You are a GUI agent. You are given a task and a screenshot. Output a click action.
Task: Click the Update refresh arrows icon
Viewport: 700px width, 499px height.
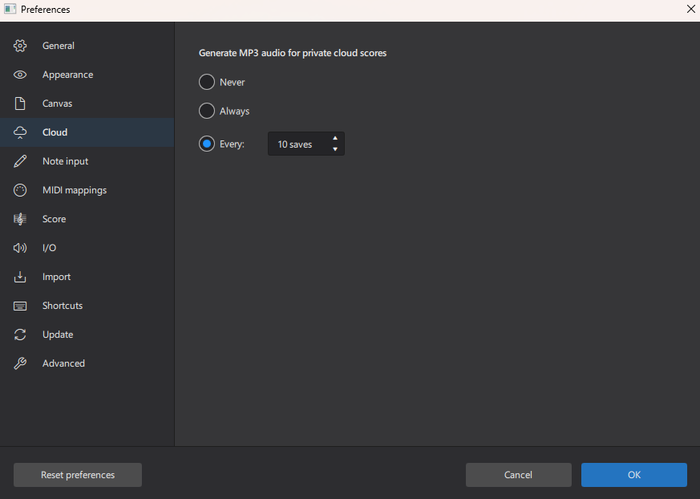coord(20,335)
